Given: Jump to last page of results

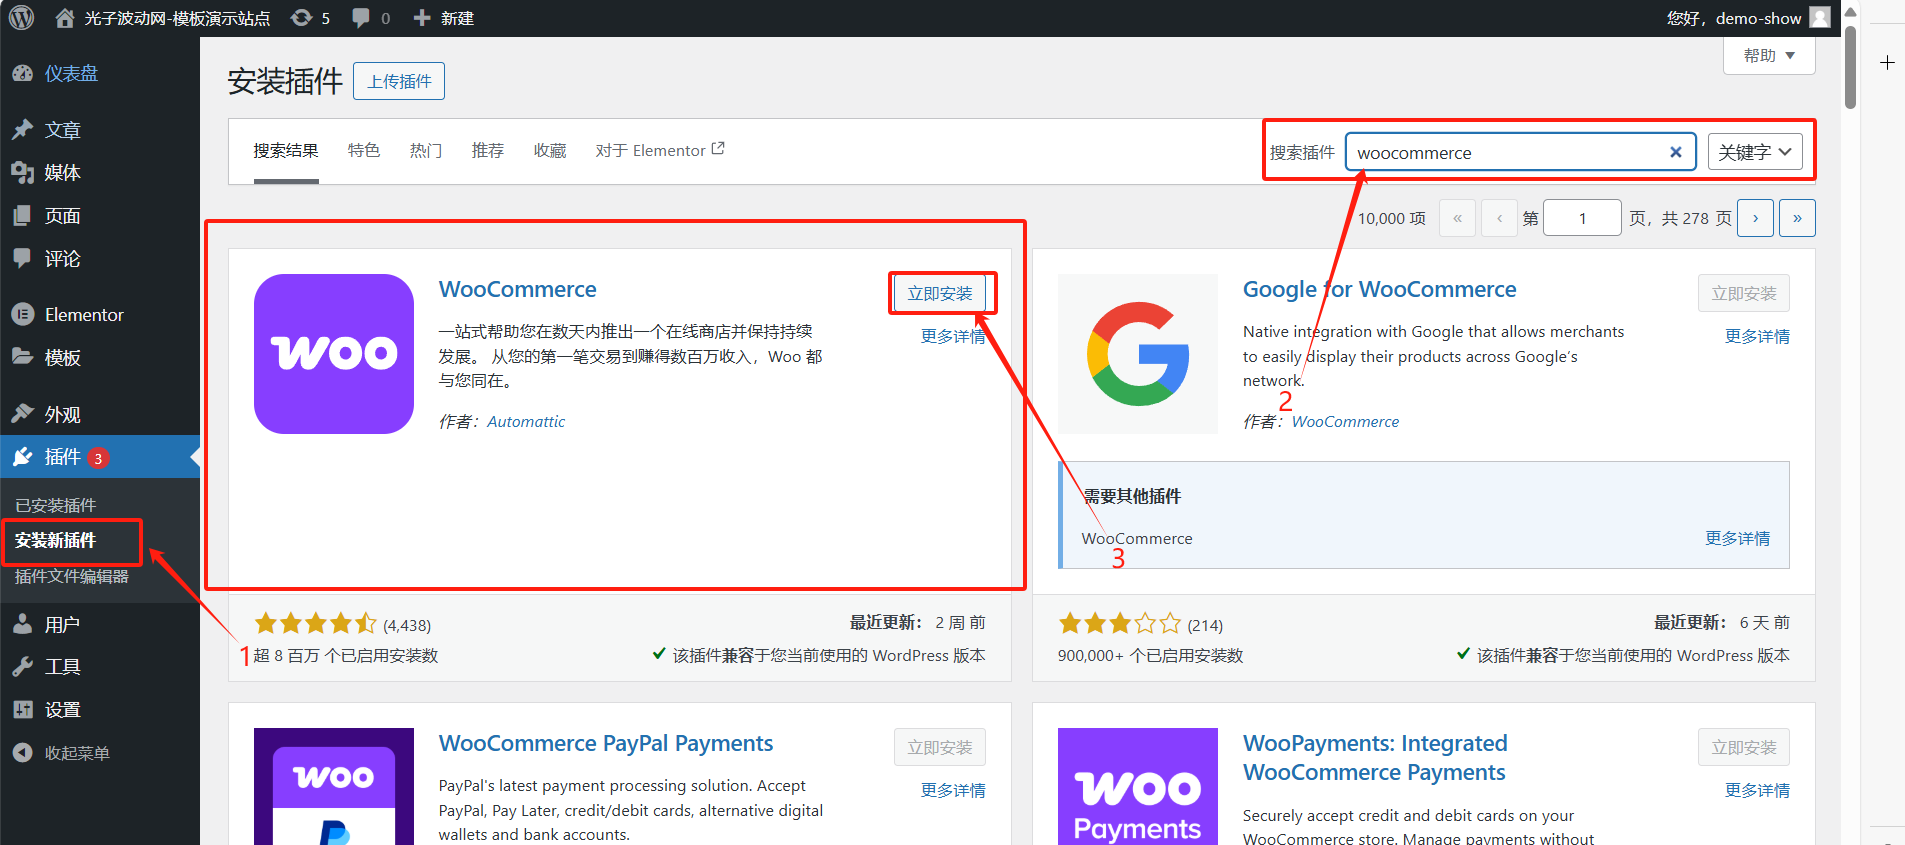Looking at the screenshot, I should coord(1797,218).
